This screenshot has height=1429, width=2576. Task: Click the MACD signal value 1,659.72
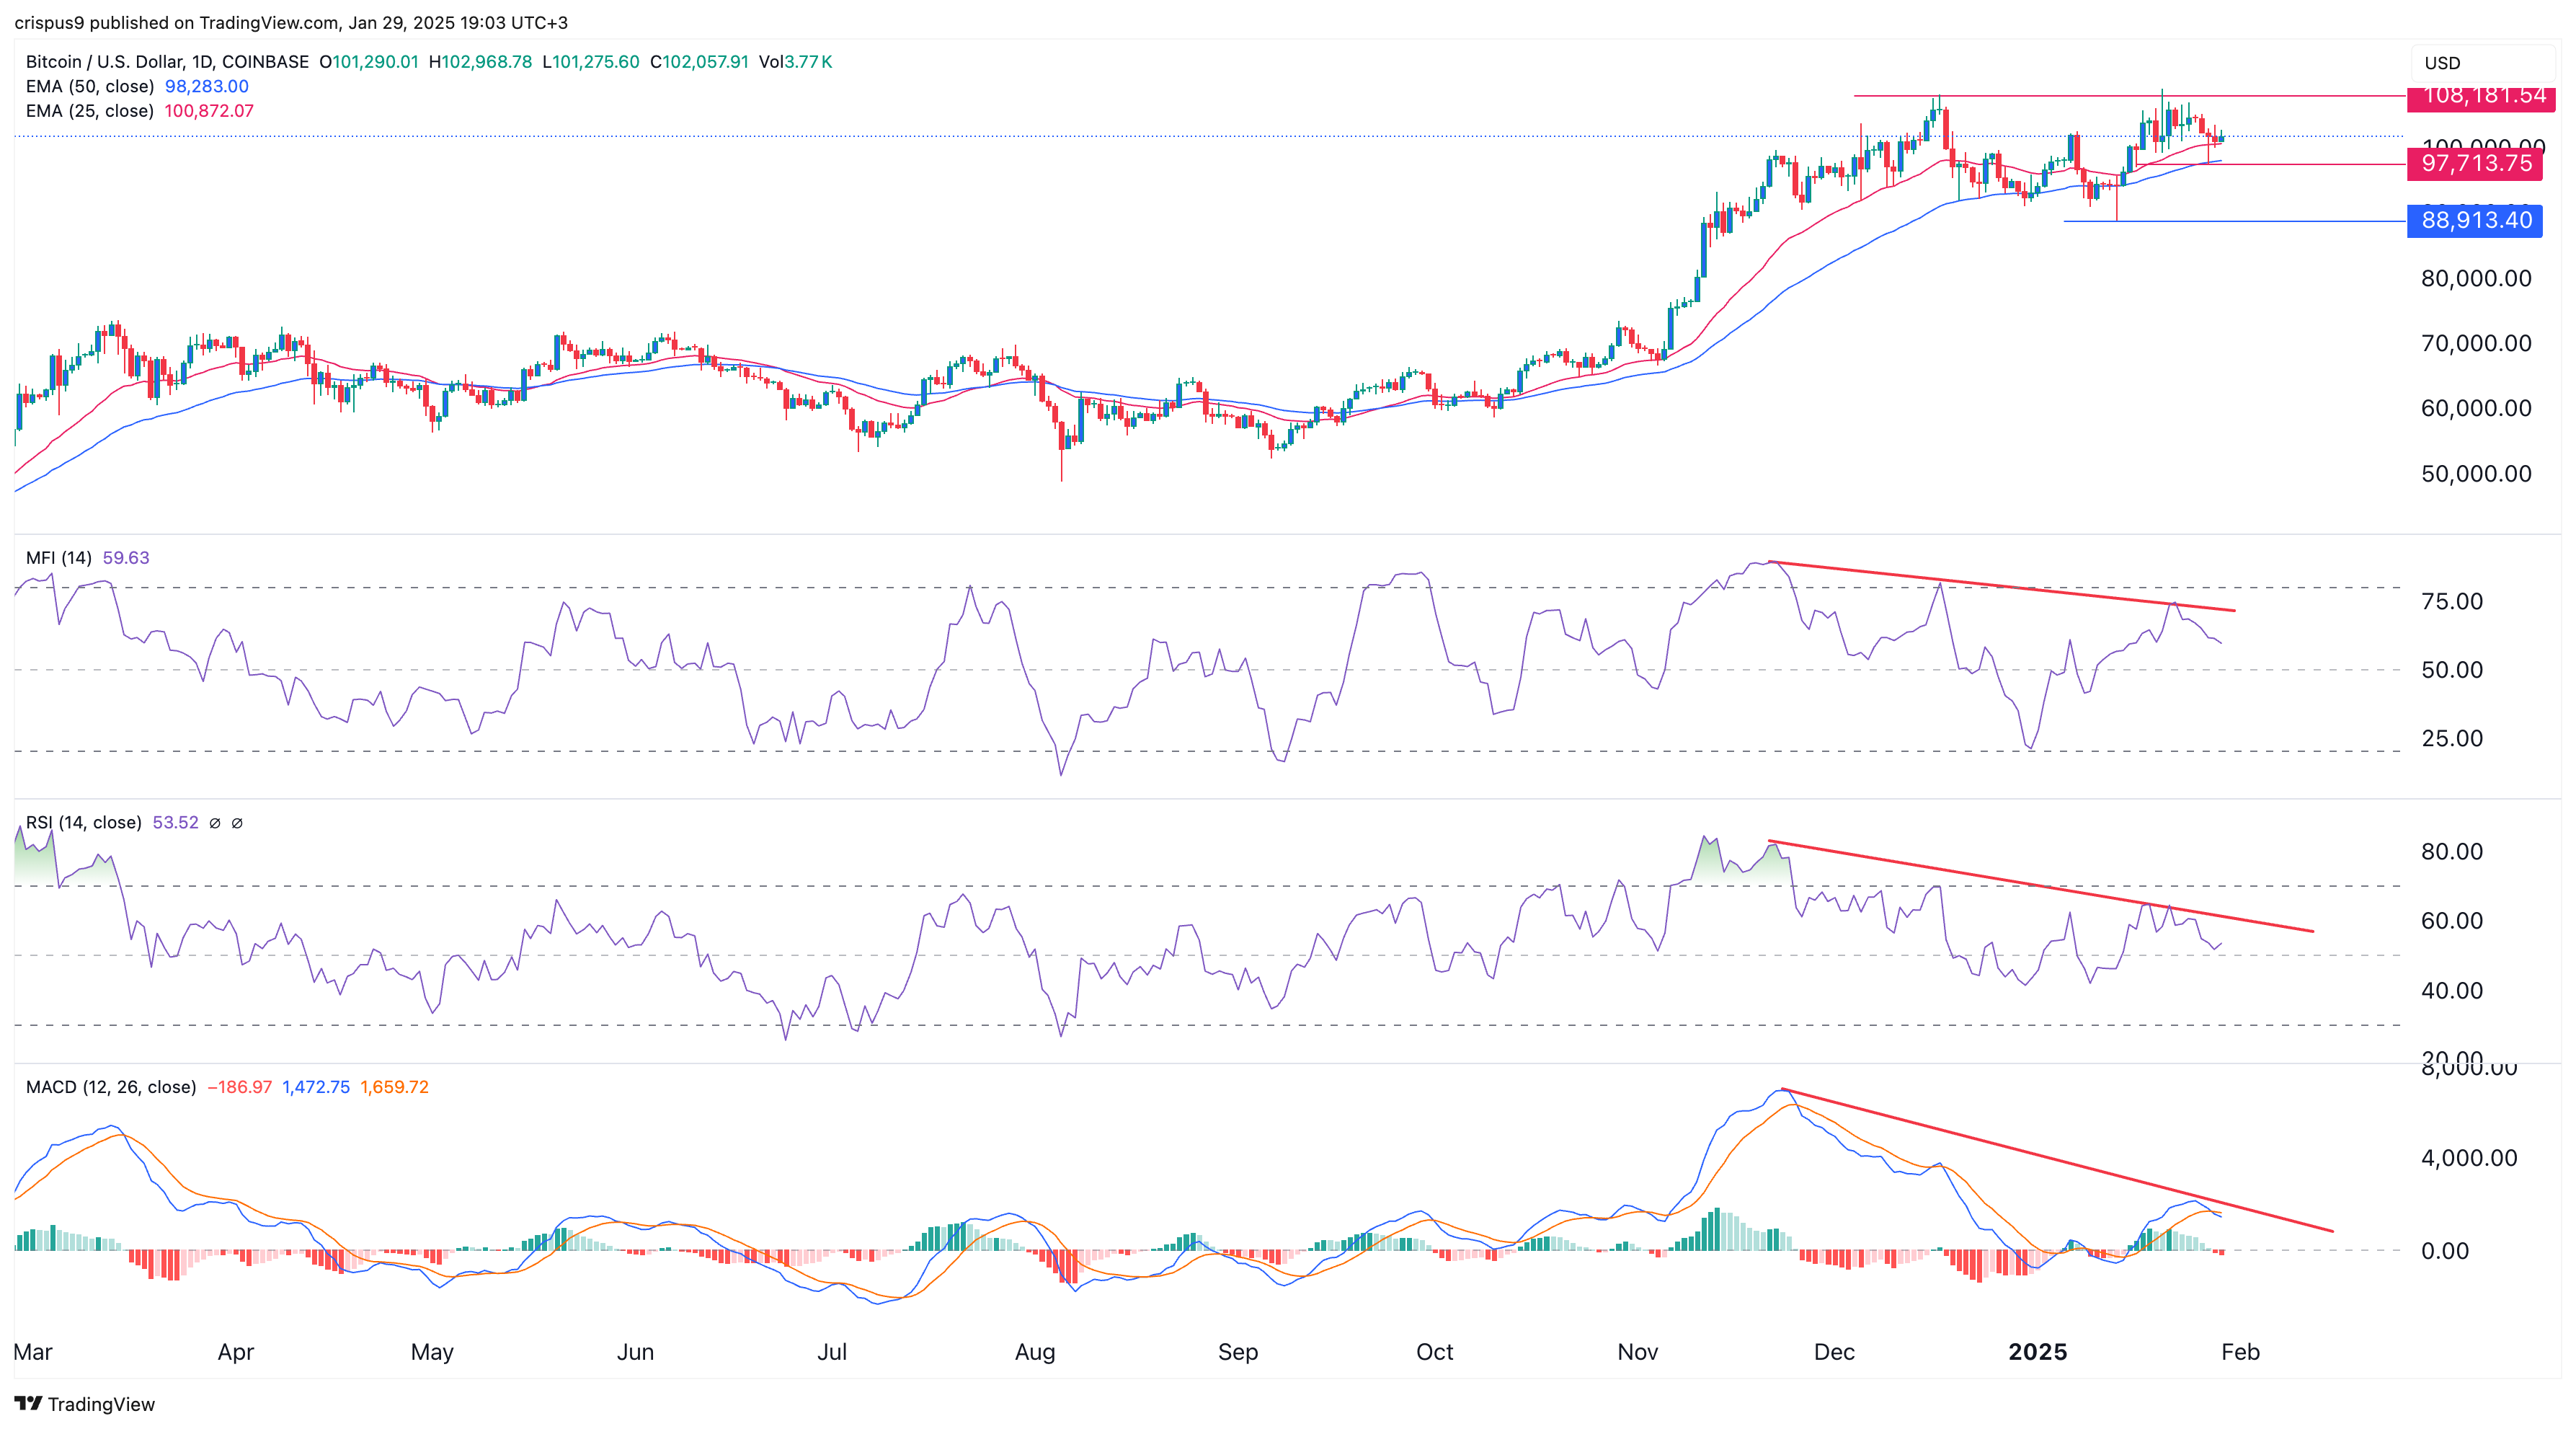click(x=394, y=1087)
